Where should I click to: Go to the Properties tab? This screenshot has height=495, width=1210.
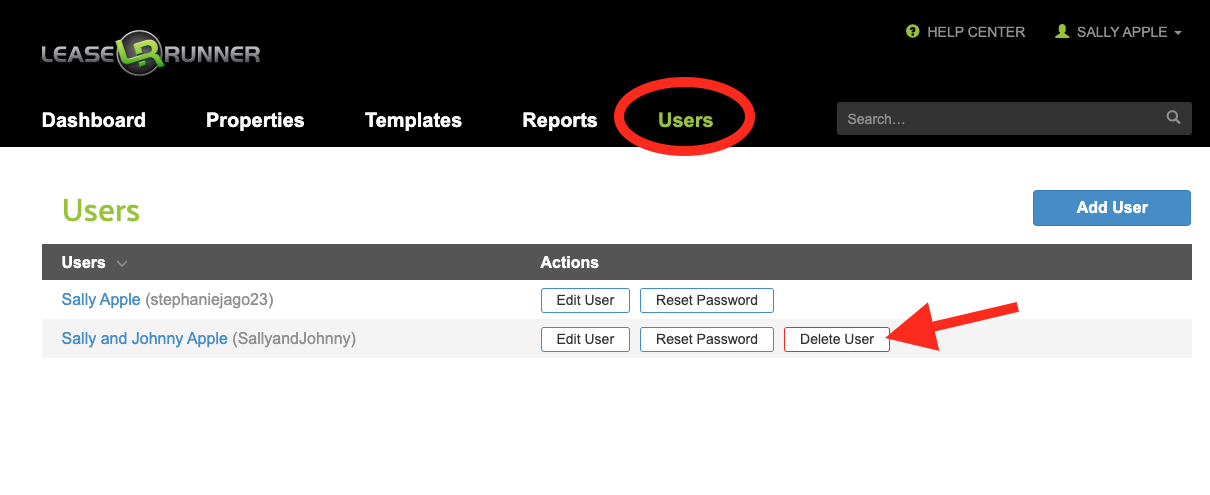point(255,120)
